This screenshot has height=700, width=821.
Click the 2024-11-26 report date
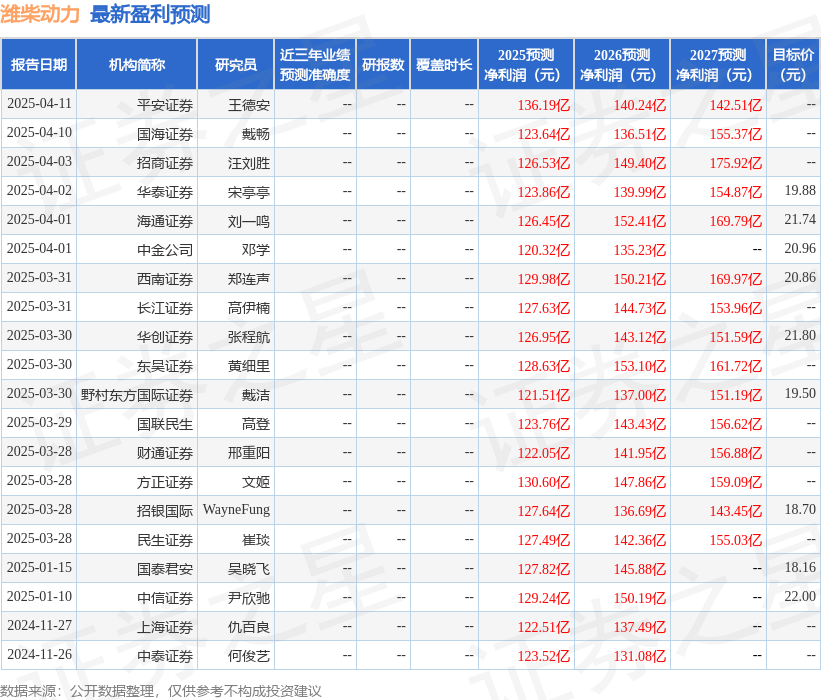pyautogui.click(x=41, y=656)
